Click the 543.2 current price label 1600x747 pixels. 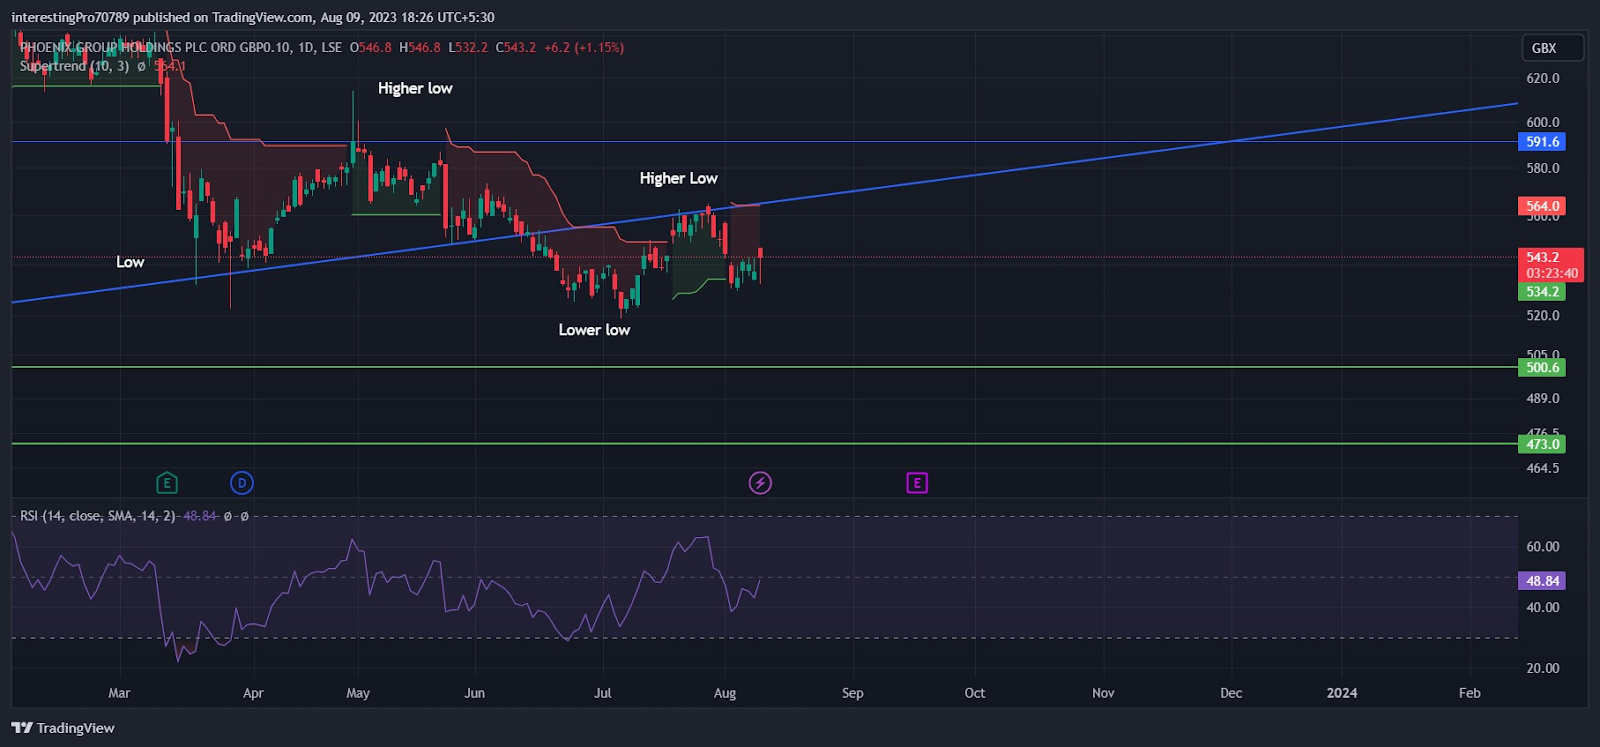(x=1542, y=257)
